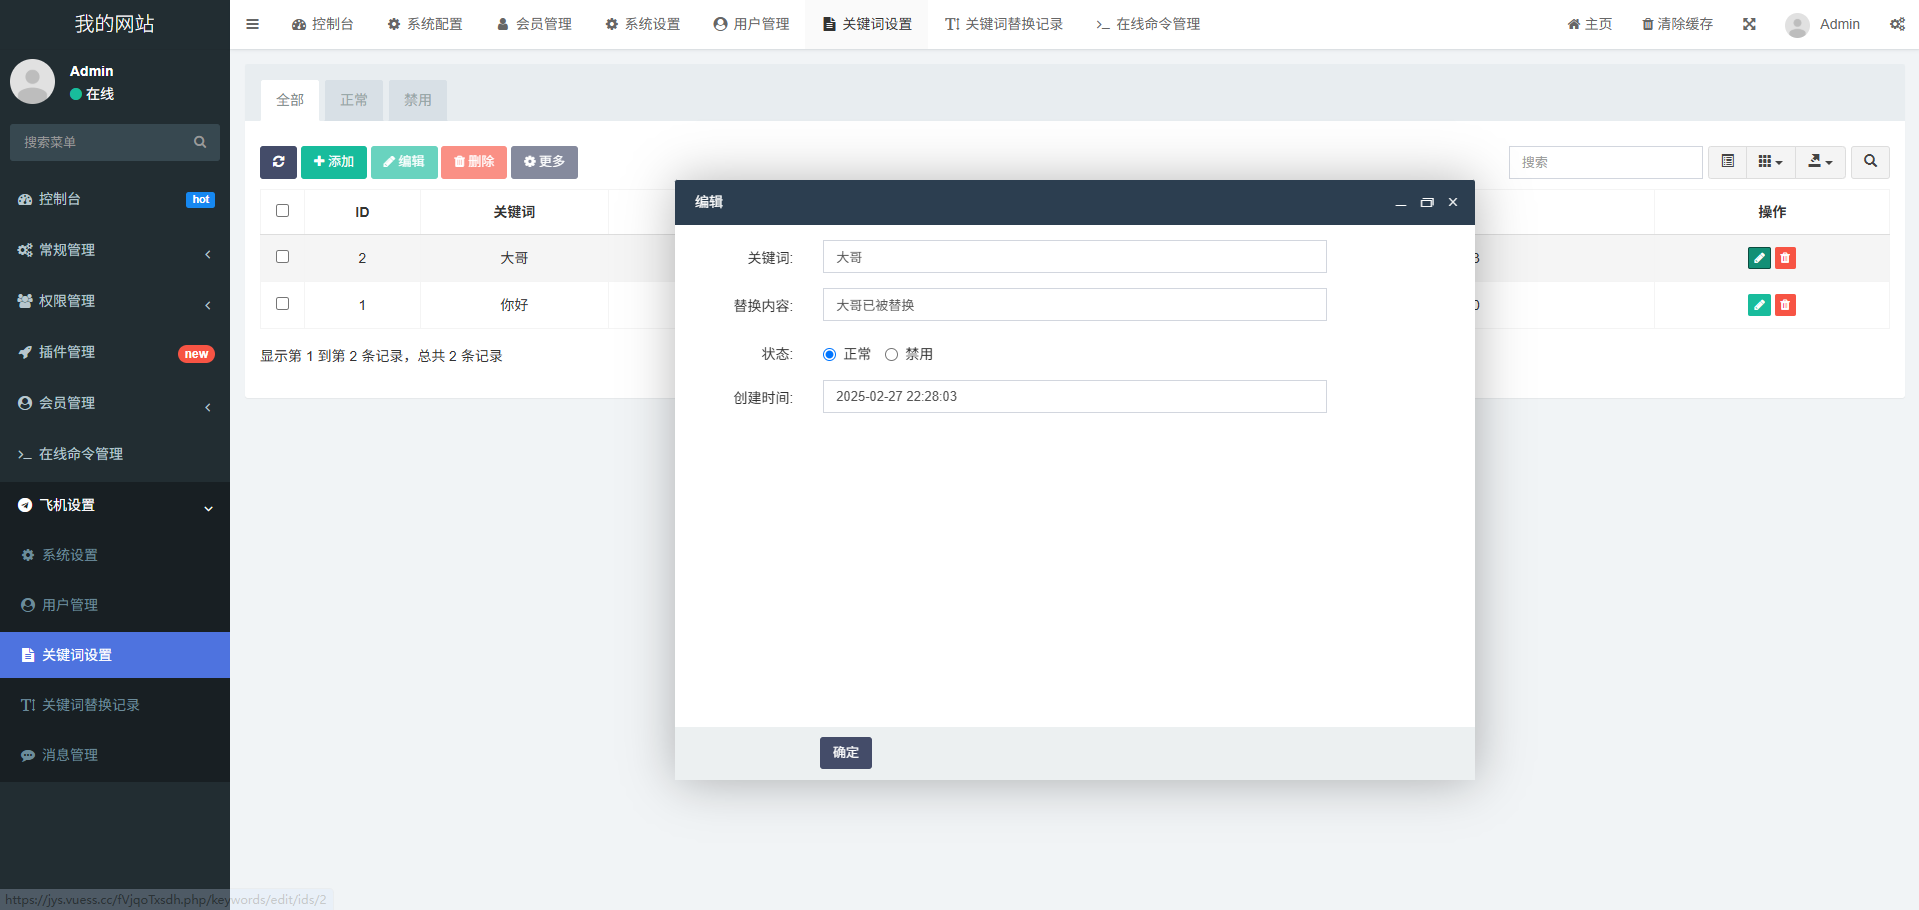Open 关键词替换记录 in the sidebar
The image size is (1919, 910).
tap(115, 705)
